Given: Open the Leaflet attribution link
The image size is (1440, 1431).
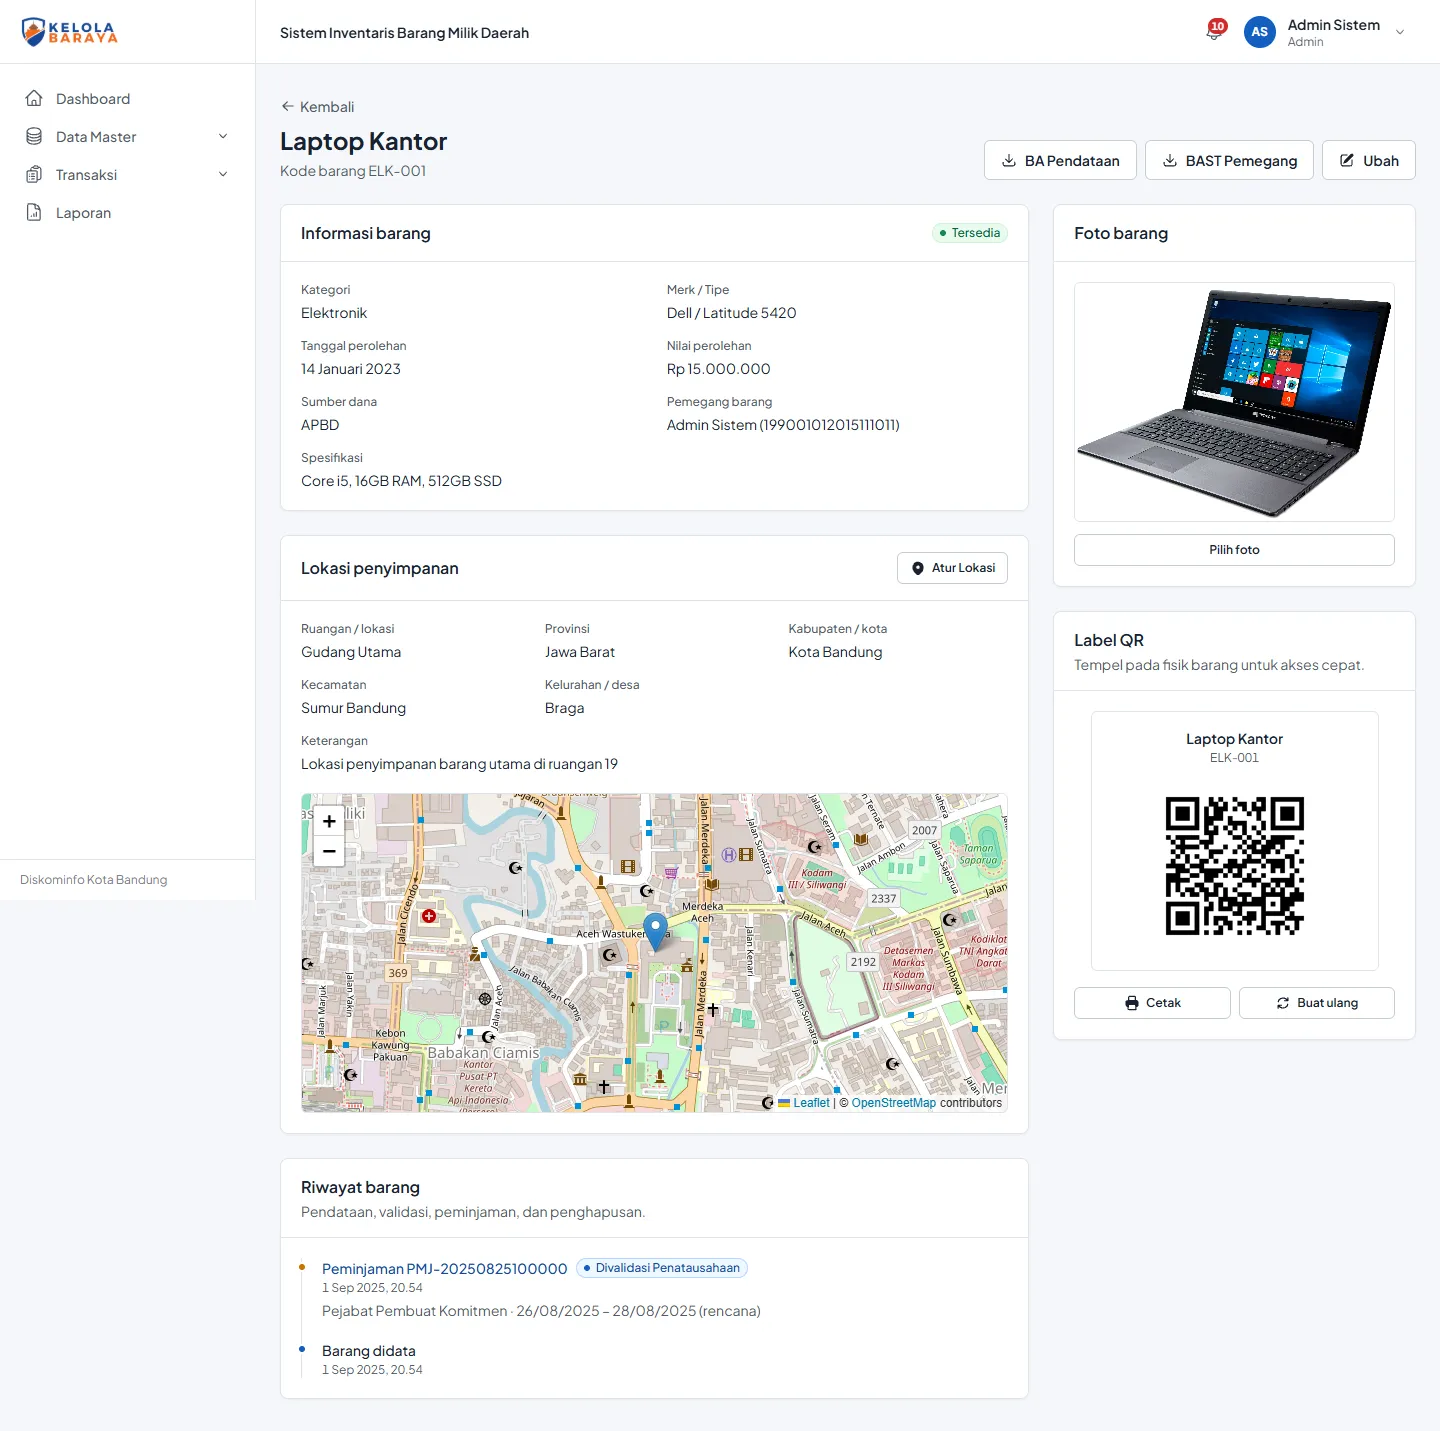Looking at the screenshot, I should (x=811, y=1103).
